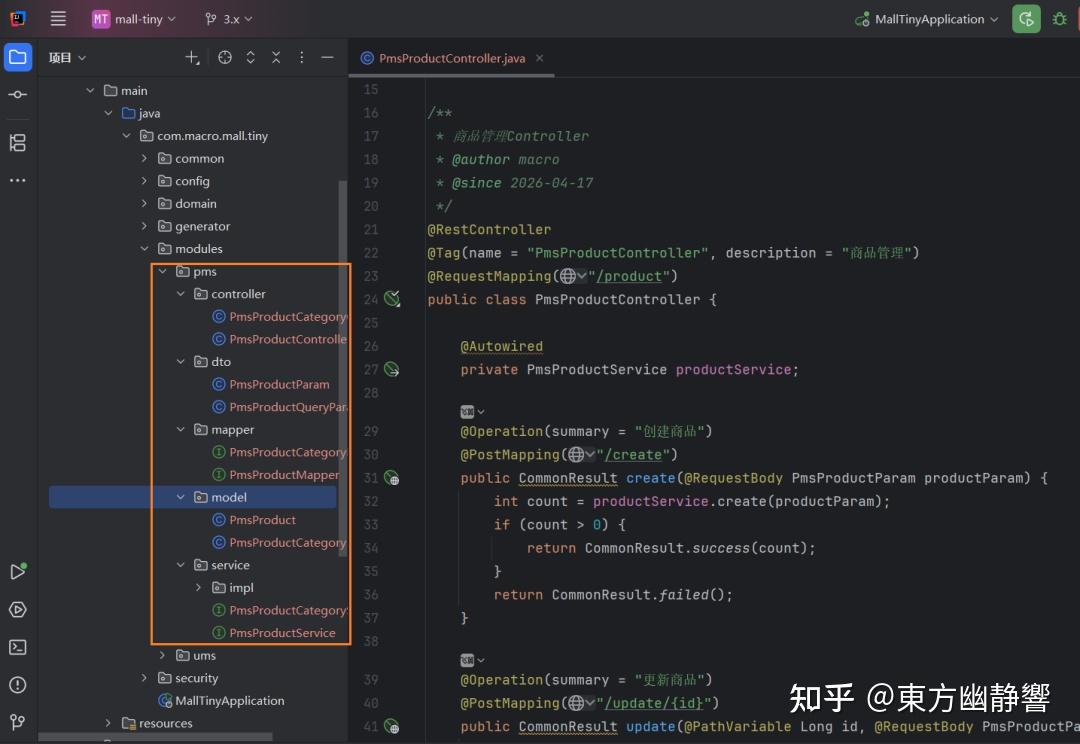Switch to PmsProductController.java tab
The image size is (1080, 744).
pyautogui.click(x=452, y=59)
